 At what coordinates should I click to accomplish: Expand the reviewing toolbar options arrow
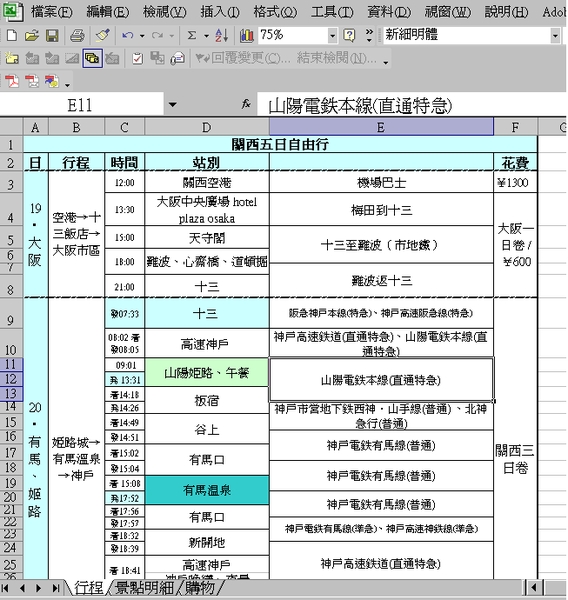click(x=386, y=62)
